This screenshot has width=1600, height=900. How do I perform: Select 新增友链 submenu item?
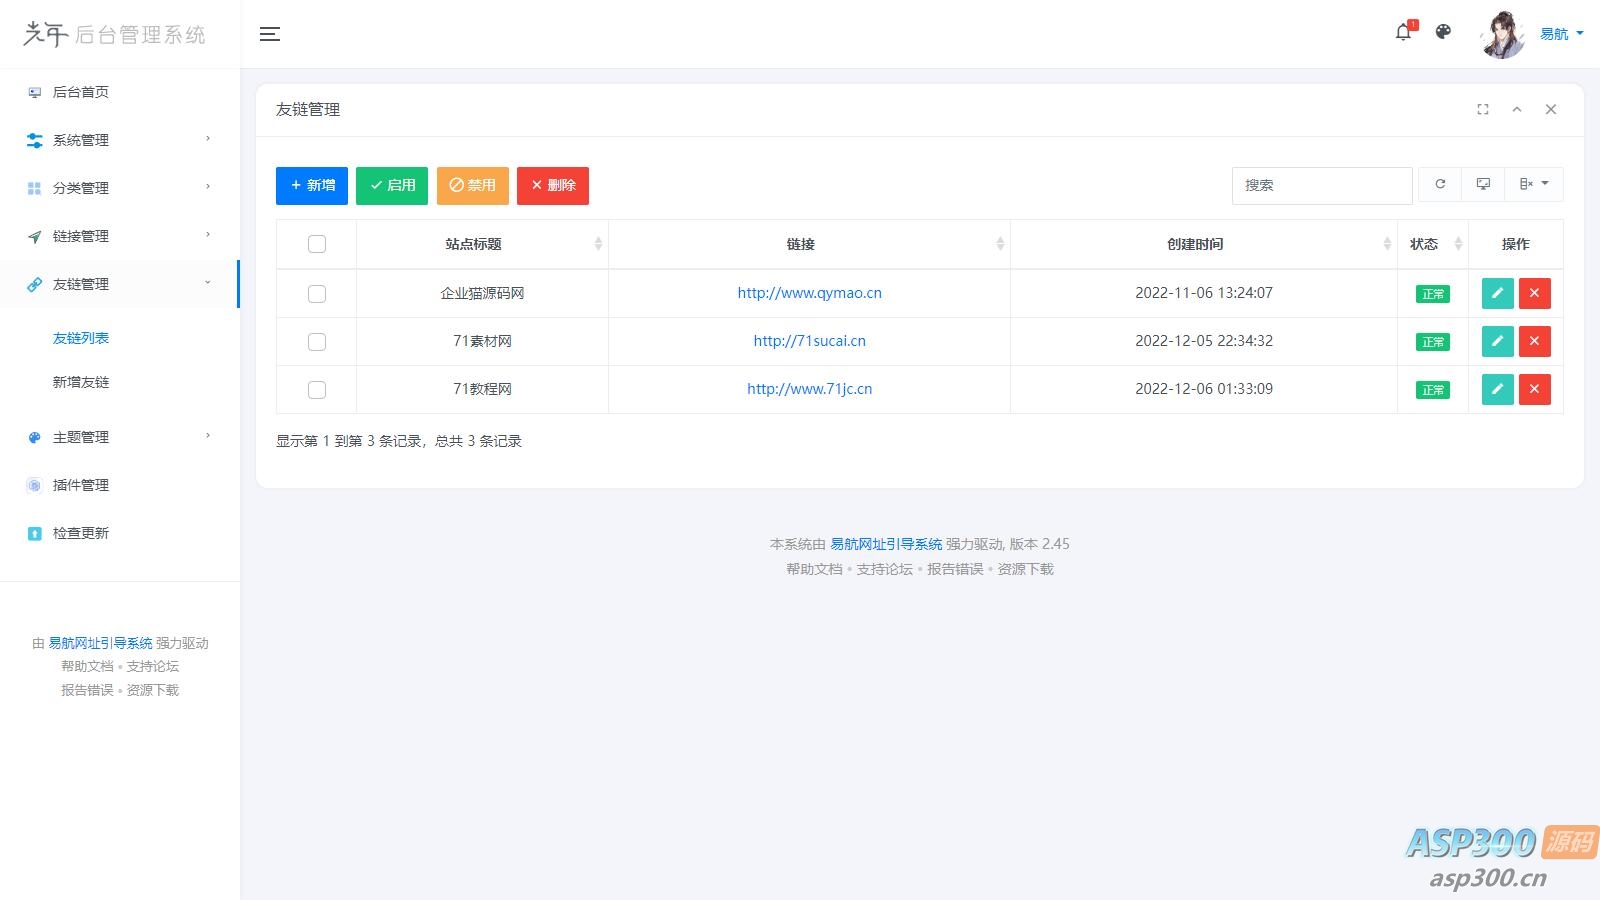coord(81,382)
